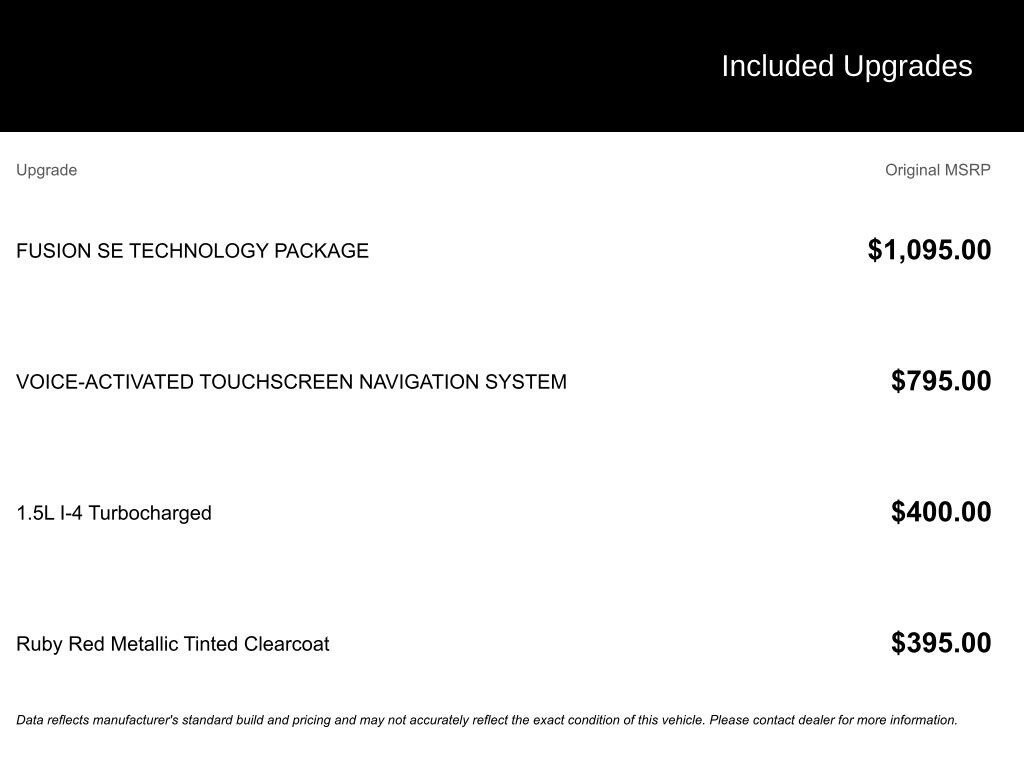Select the Ruby Red Metallic Tinted Clearcoat item
Image resolution: width=1024 pixels, height=768 pixels.
[x=172, y=644]
